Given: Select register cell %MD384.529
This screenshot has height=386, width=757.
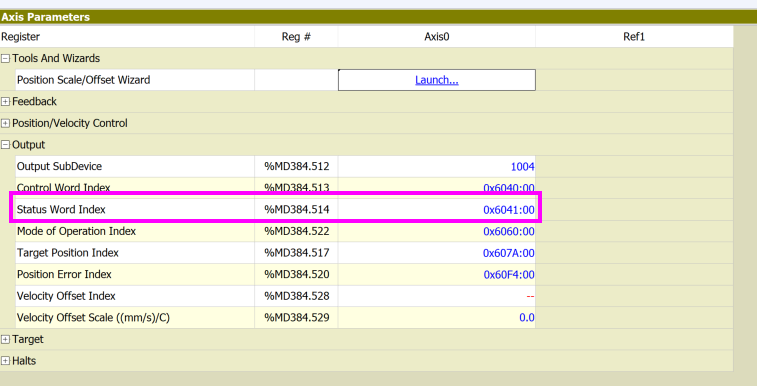Looking at the screenshot, I should coord(296,317).
